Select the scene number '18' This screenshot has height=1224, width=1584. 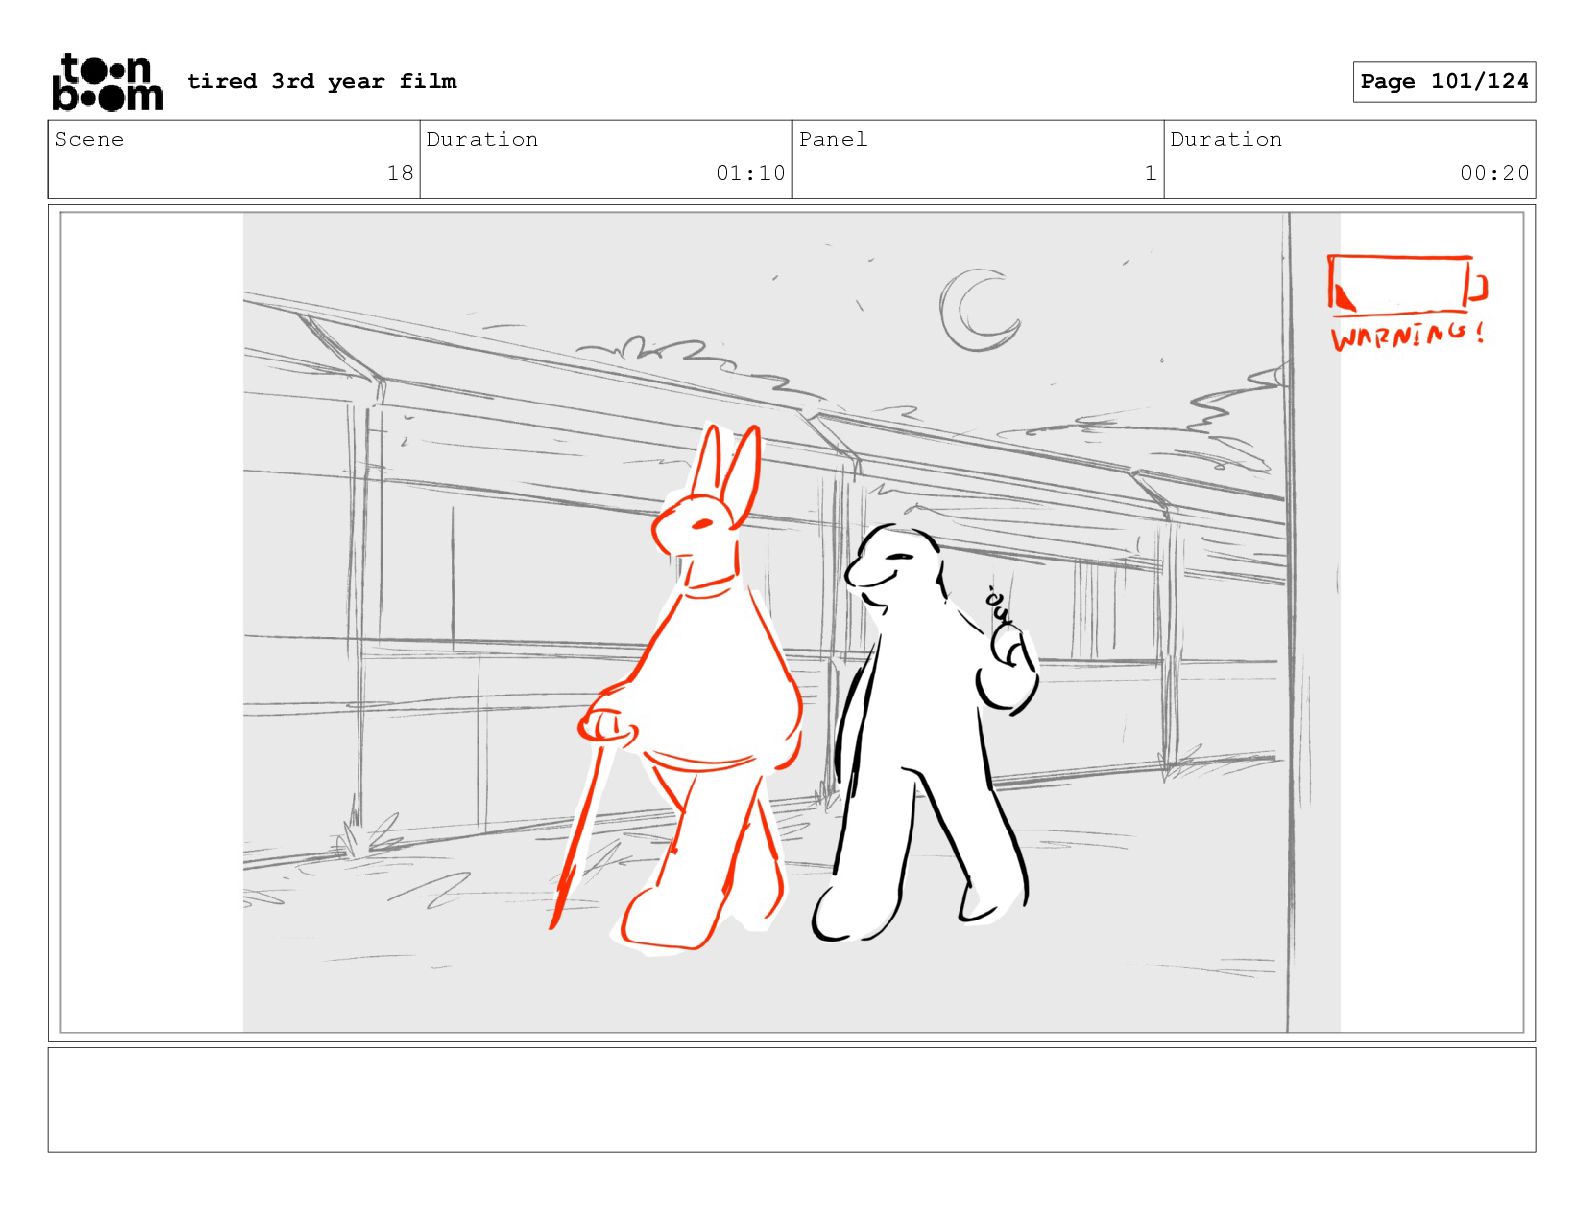[x=400, y=173]
